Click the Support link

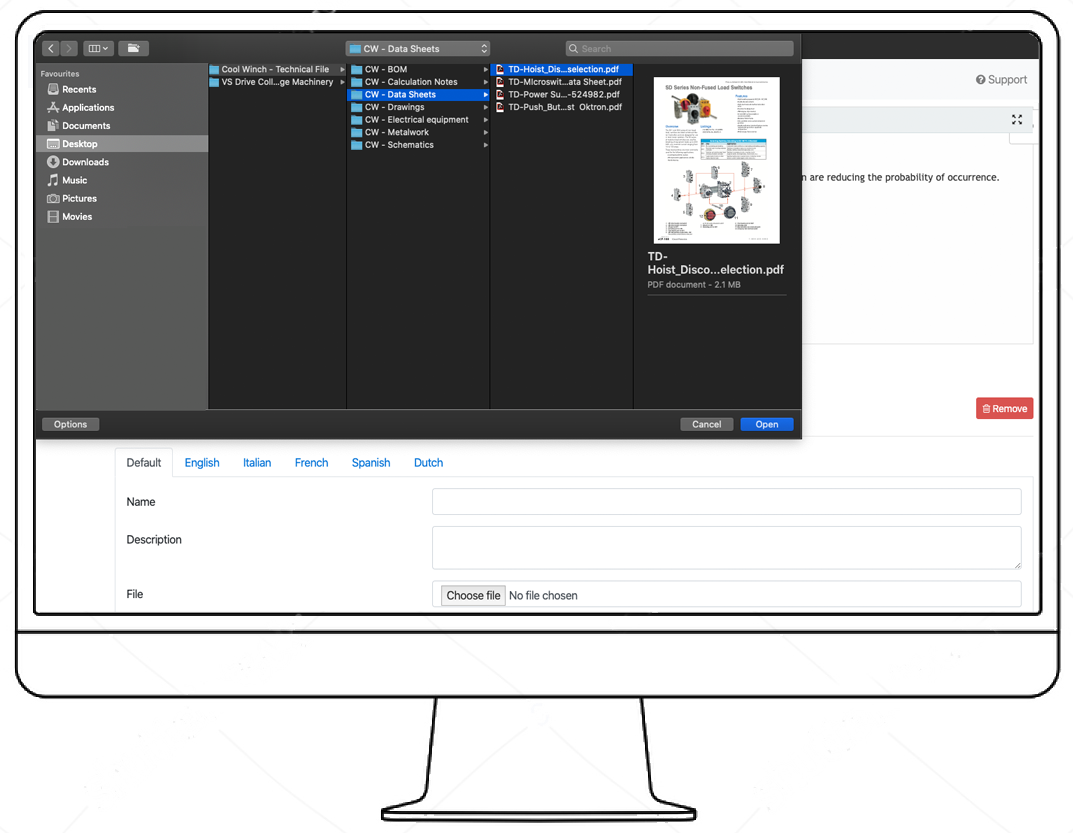tap(1001, 79)
